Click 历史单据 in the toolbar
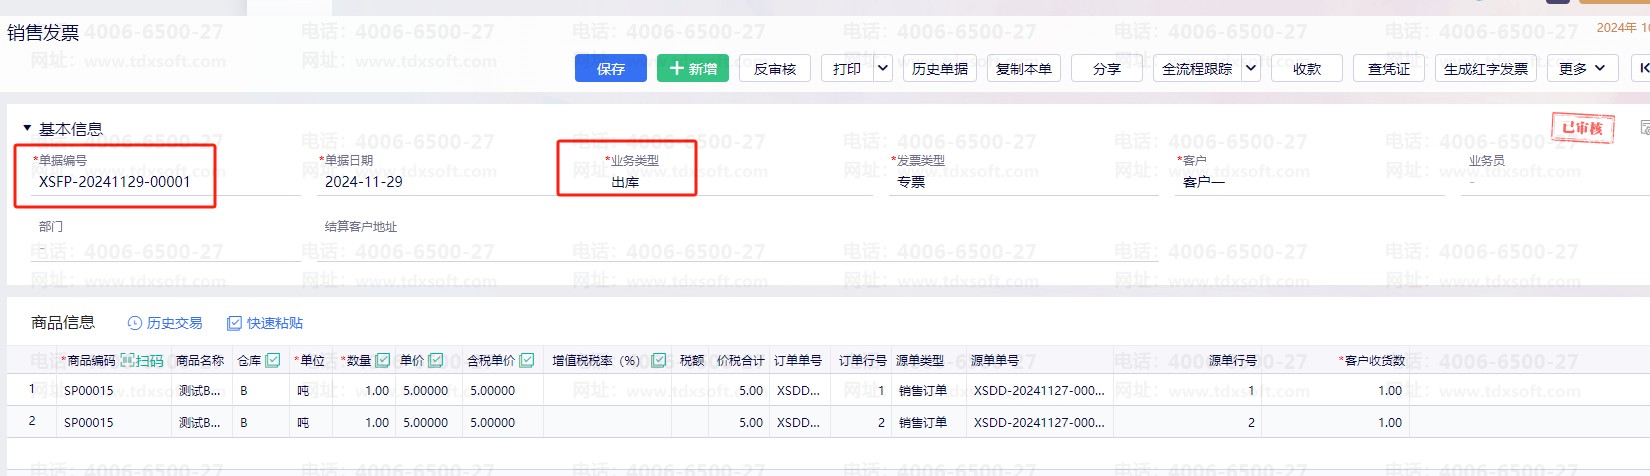 940,68
